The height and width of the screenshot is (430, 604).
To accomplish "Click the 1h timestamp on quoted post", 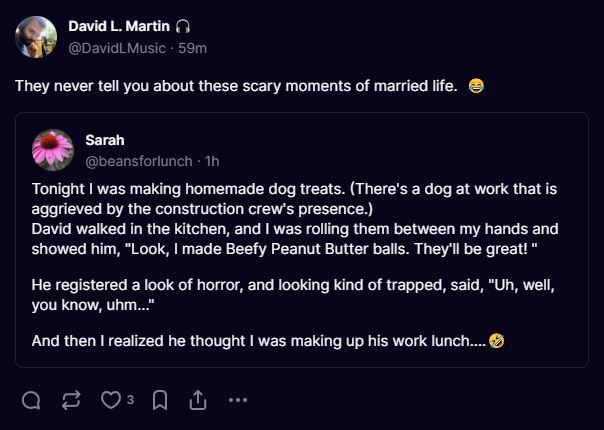I will [212, 160].
